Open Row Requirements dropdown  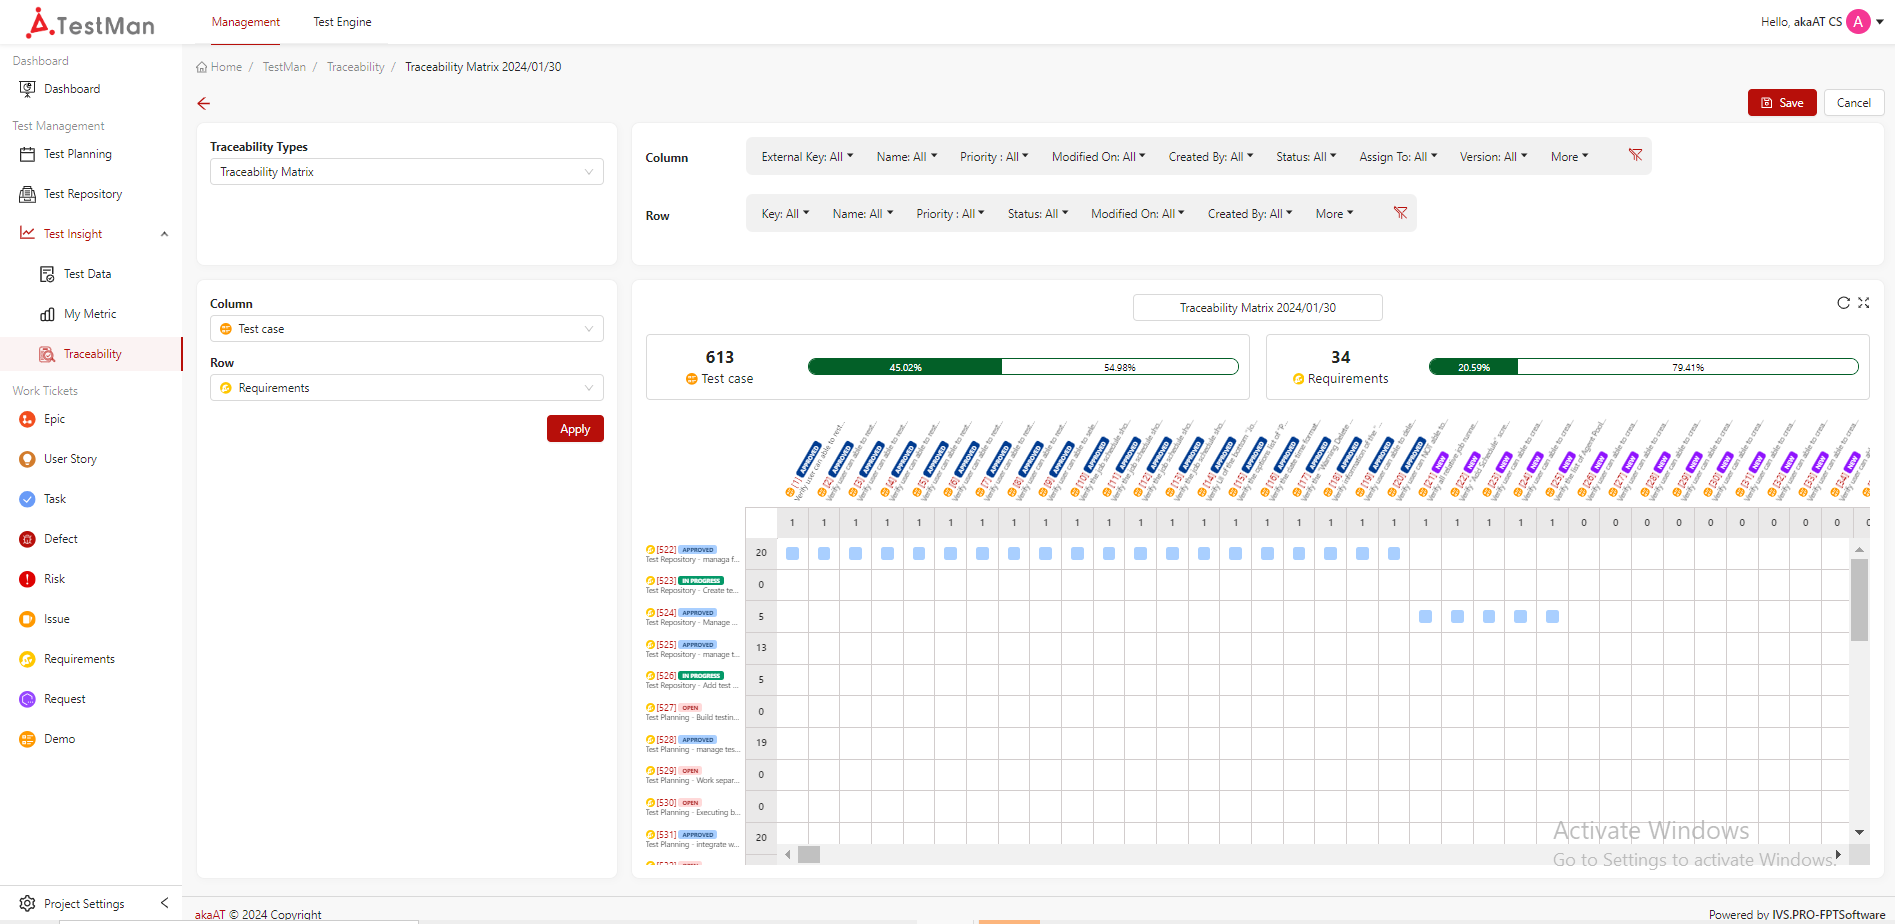tap(407, 388)
